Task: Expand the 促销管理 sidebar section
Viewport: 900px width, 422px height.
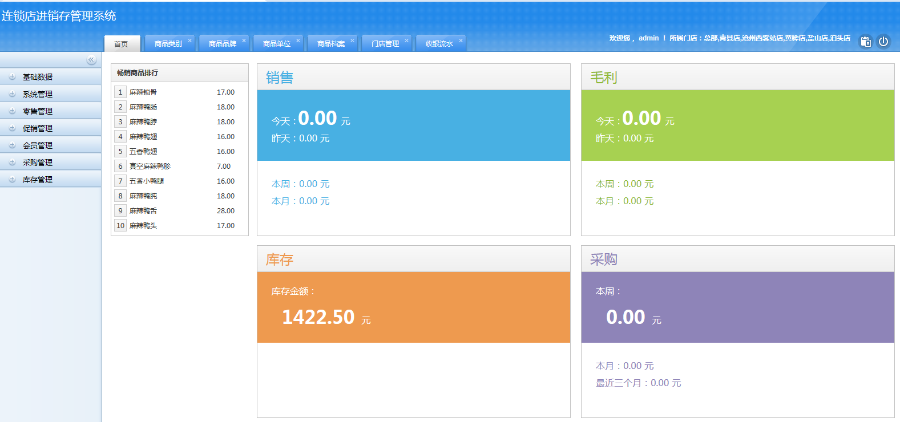Action: pos(51,129)
